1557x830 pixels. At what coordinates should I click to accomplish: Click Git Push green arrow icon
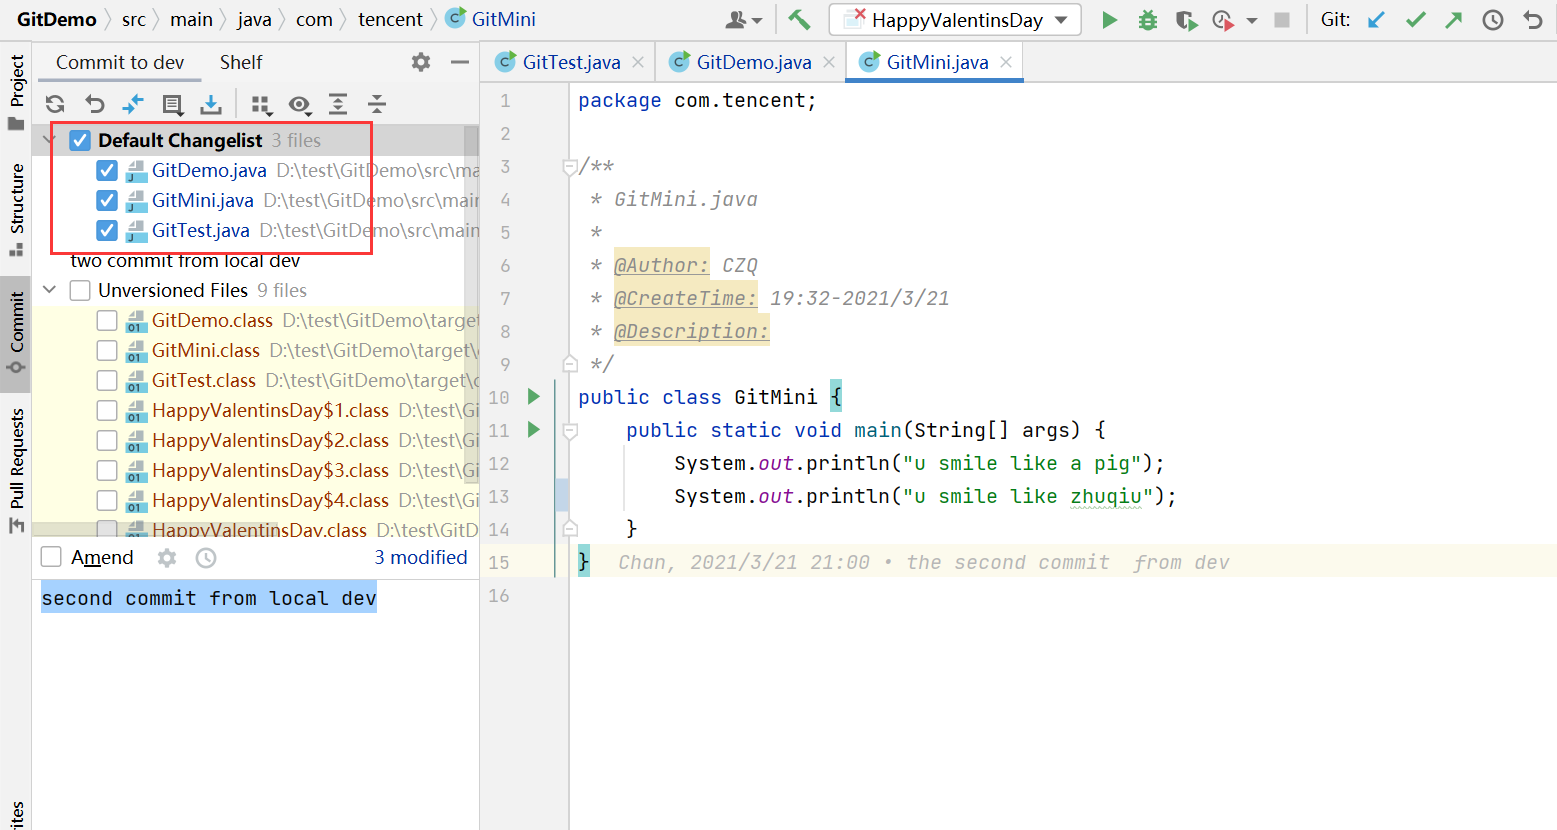coord(1454,20)
